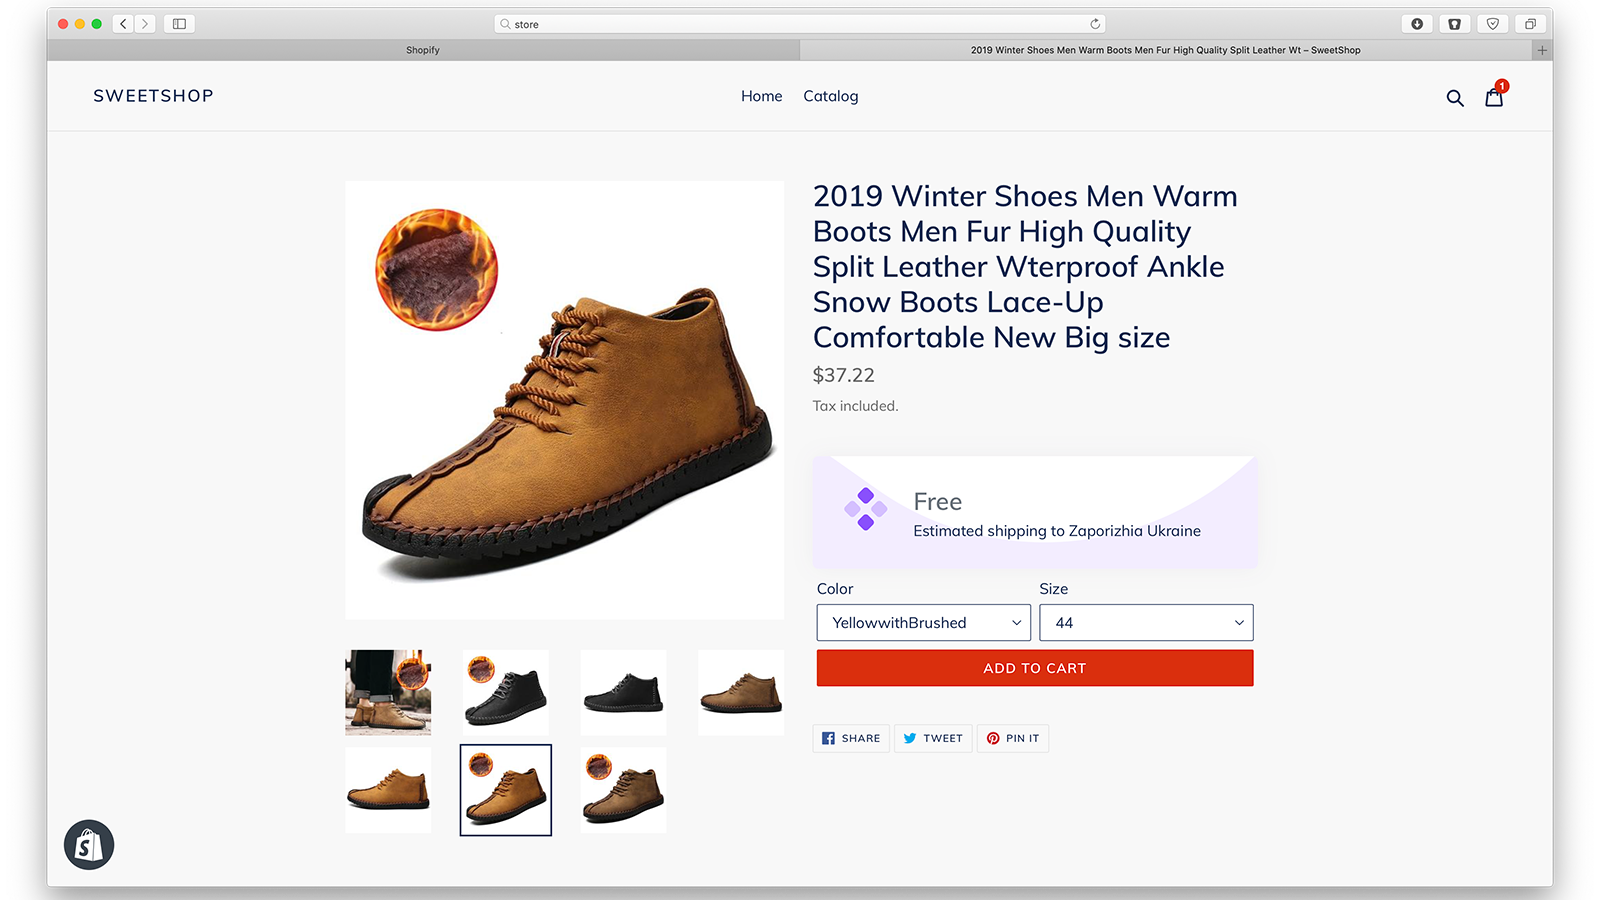
Task: Reload the page via the refresh icon
Action: [1095, 23]
